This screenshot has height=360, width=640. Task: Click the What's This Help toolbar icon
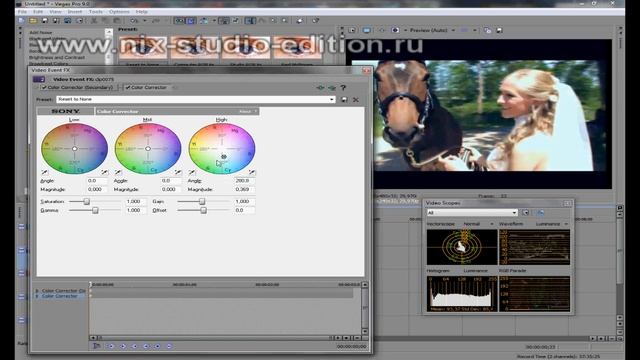[316, 20]
